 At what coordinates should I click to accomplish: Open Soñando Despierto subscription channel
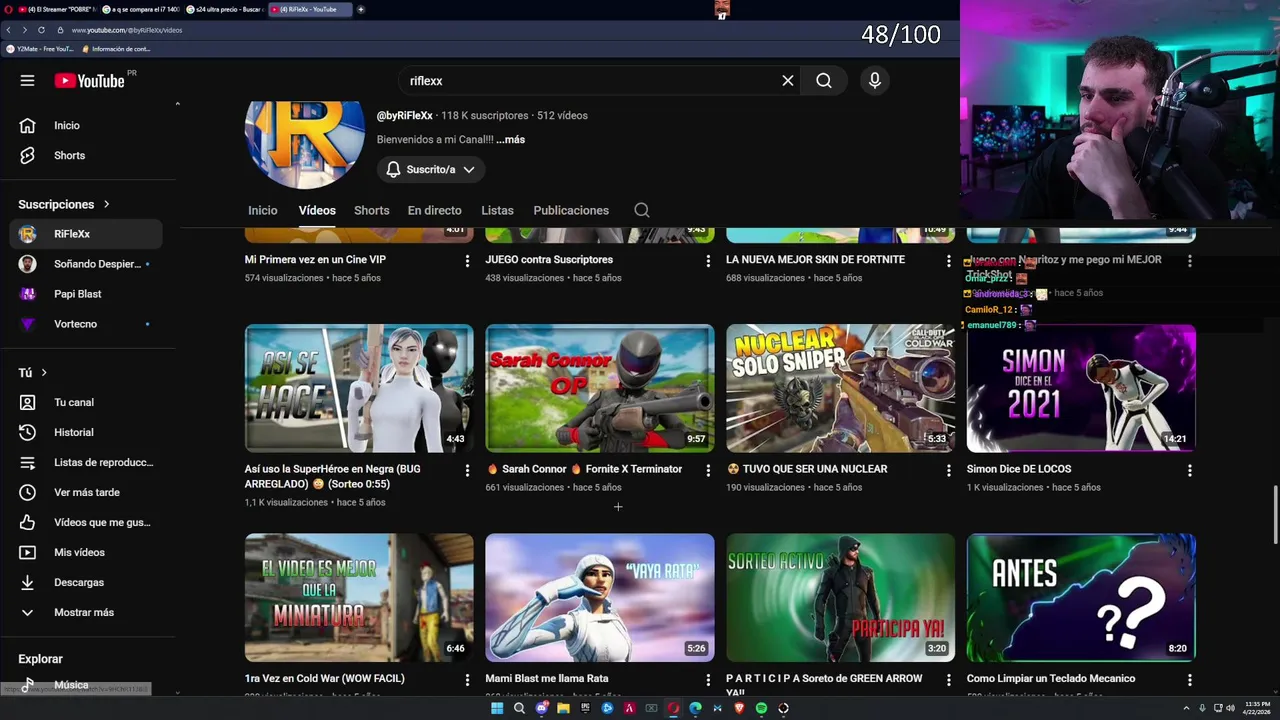(86, 264)
